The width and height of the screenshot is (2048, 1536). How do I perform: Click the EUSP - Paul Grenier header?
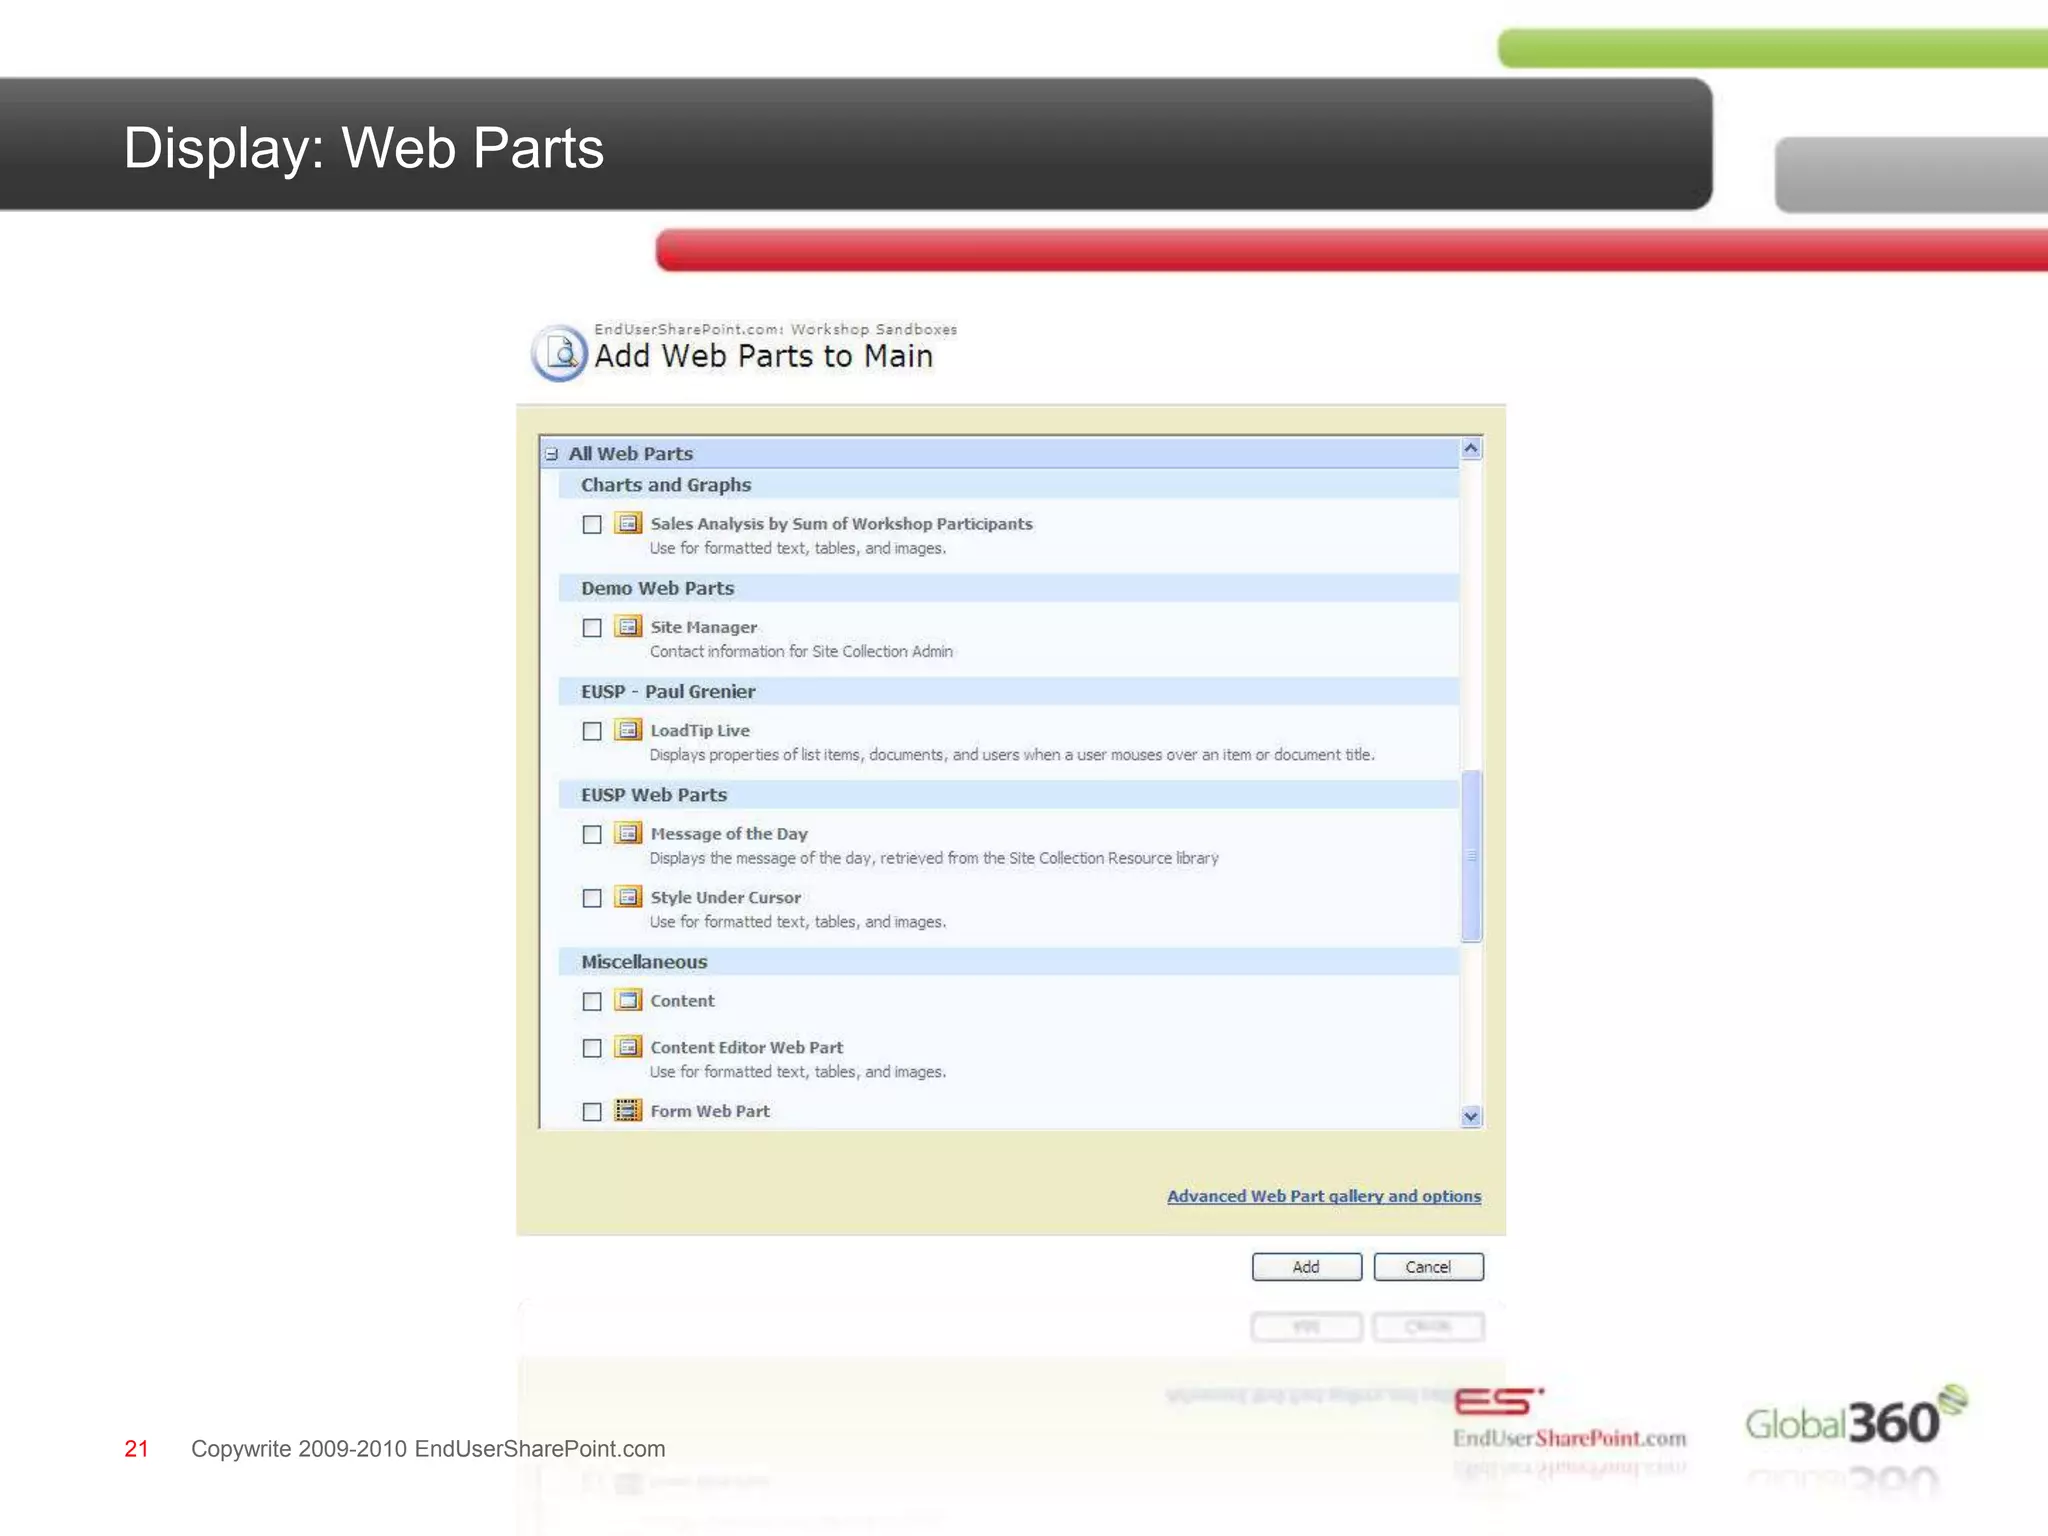[1008, 691]
